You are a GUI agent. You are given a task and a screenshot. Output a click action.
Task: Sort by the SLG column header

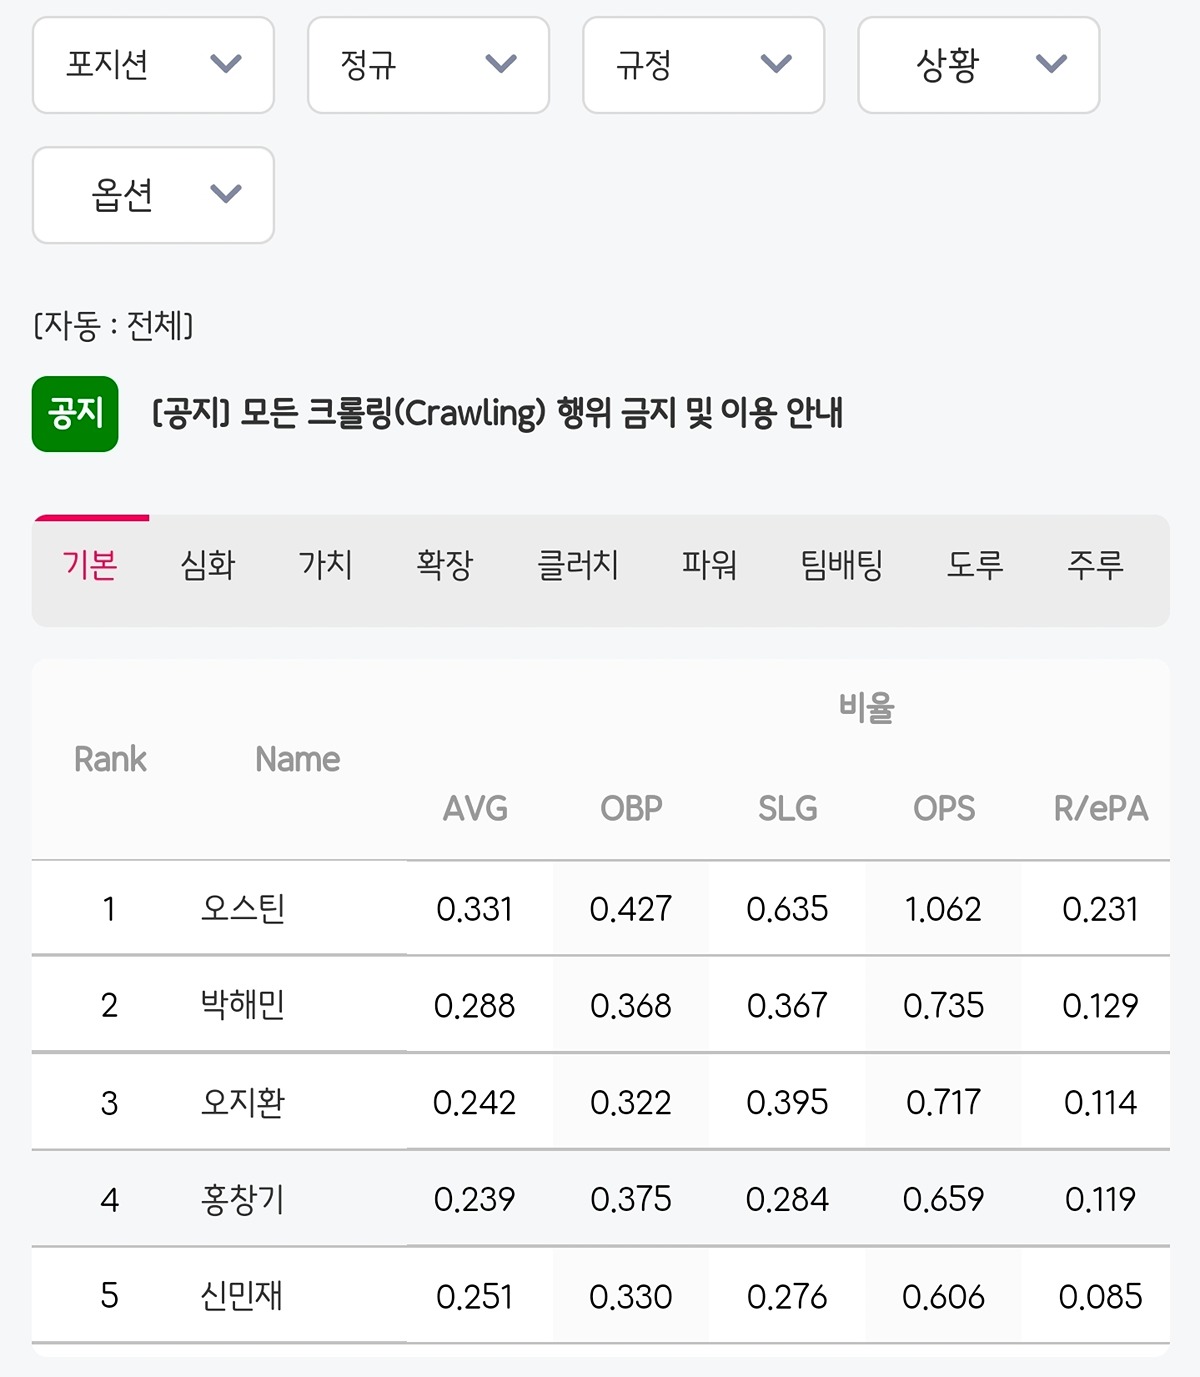click(x=787, y=808)
